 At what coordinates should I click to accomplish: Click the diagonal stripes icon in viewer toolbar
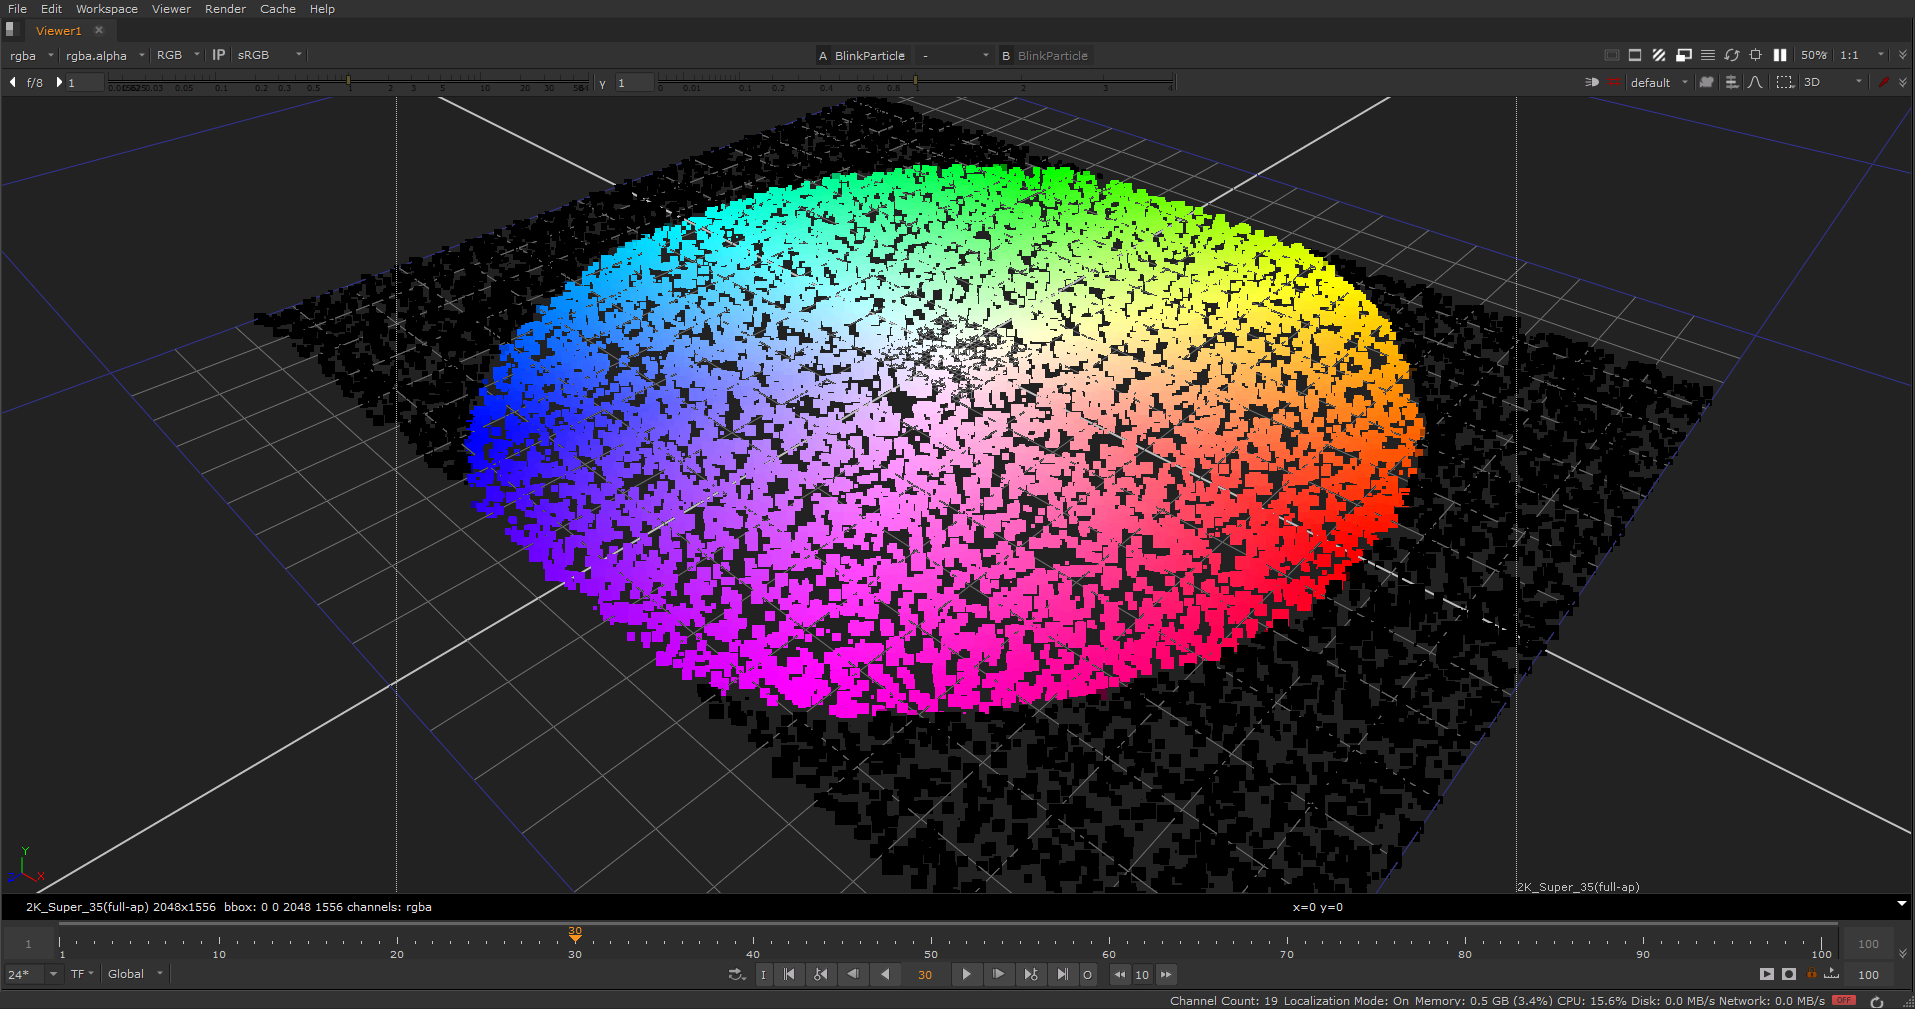(x=1659, y=55)
